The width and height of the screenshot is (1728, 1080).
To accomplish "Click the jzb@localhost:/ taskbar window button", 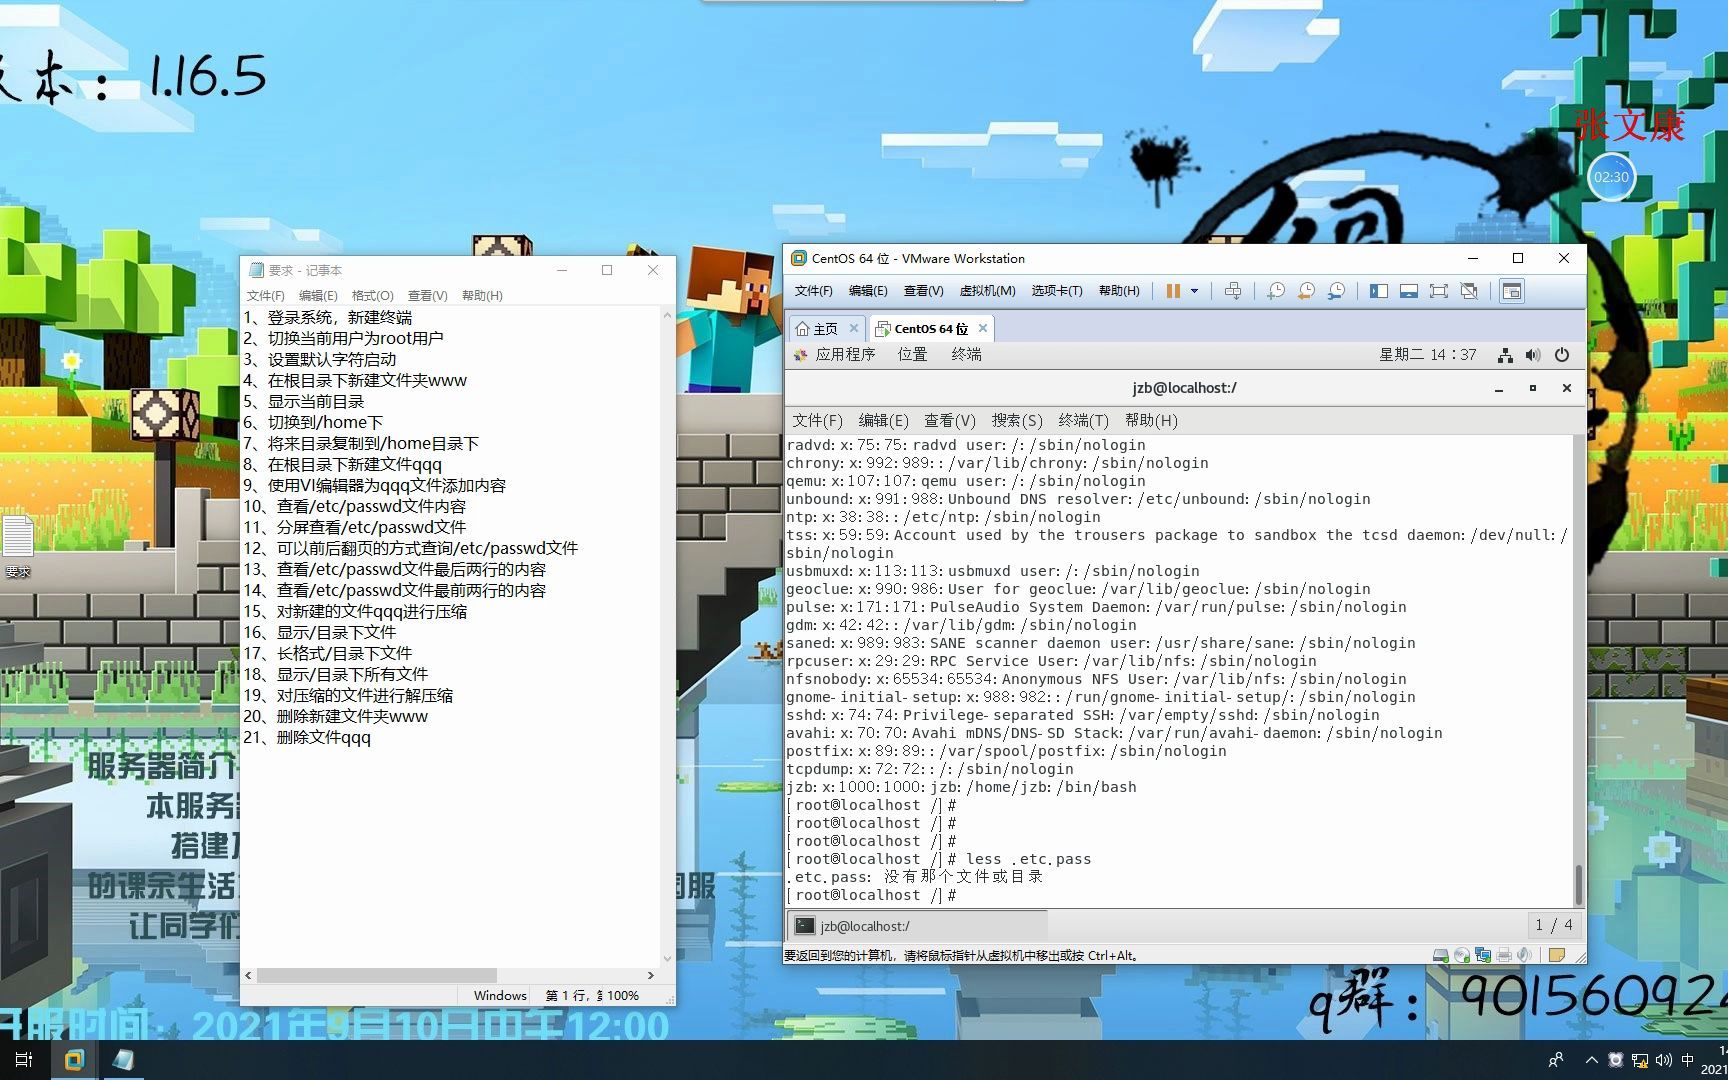I will pyautogui.click(x=918, y=926).
